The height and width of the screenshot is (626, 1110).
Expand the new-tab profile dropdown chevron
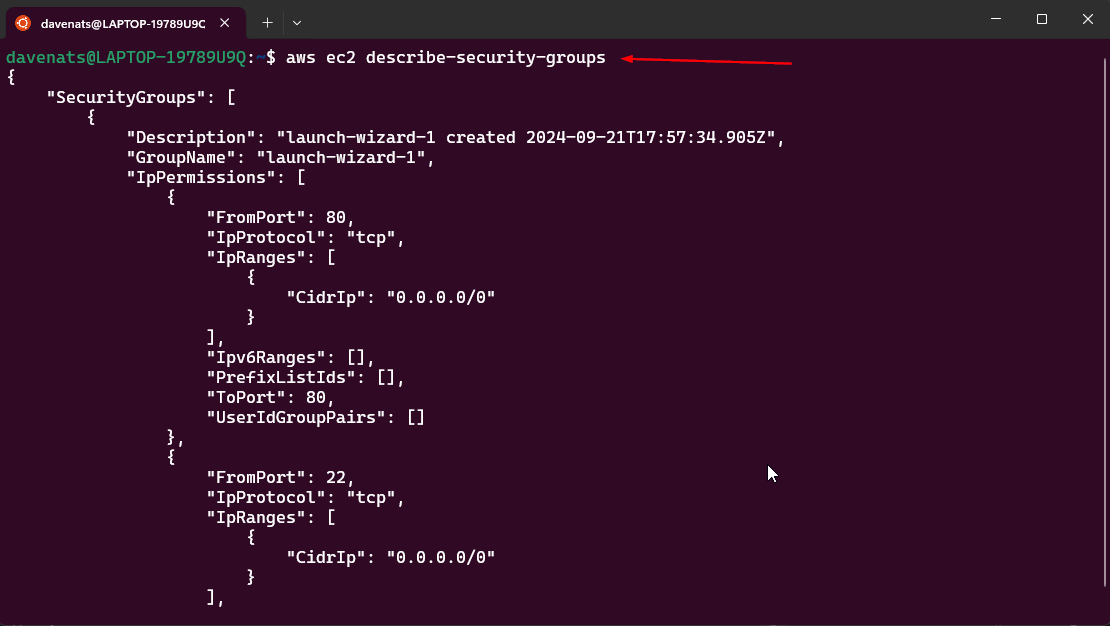click(x=297, y=22)
